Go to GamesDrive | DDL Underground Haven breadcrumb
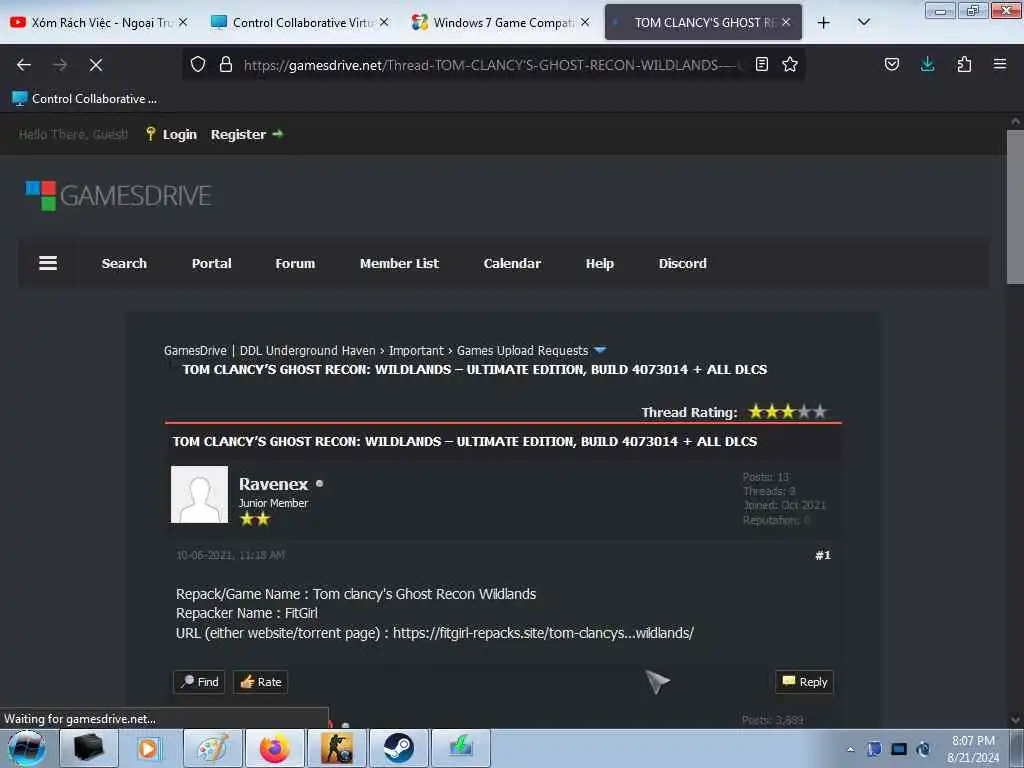Image resolution: width=1024 pixels, height=768 pixels. (270, 351)
